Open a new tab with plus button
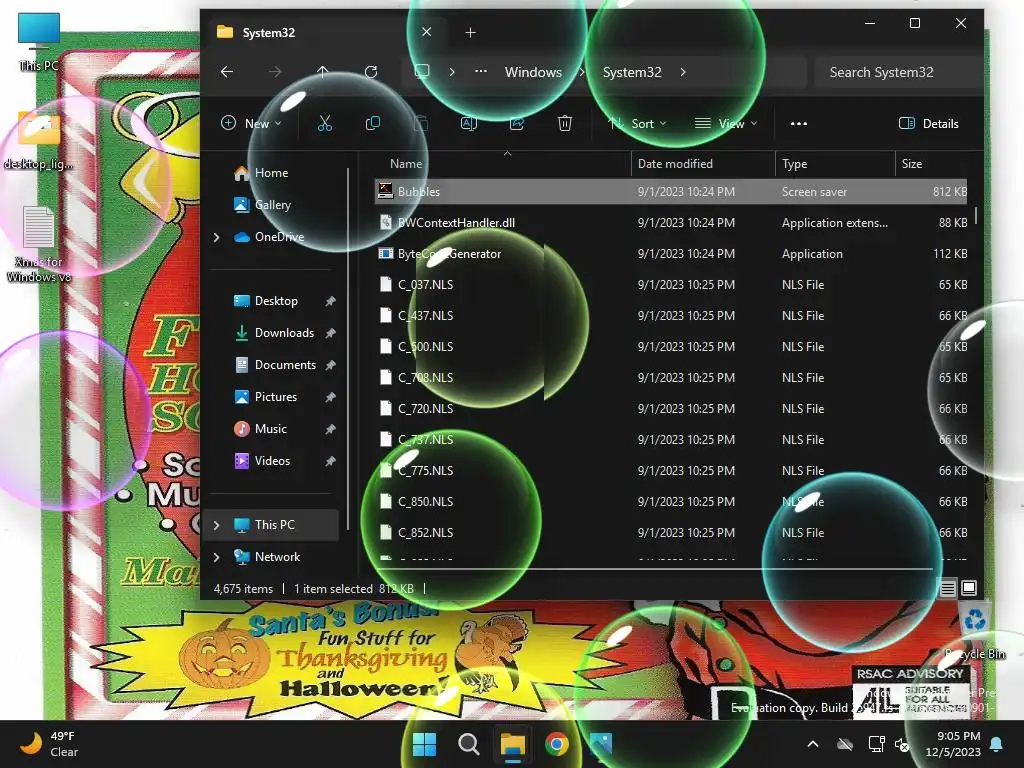The height and width of the screenshot is (768, 1024). click(x=470, y=32)
